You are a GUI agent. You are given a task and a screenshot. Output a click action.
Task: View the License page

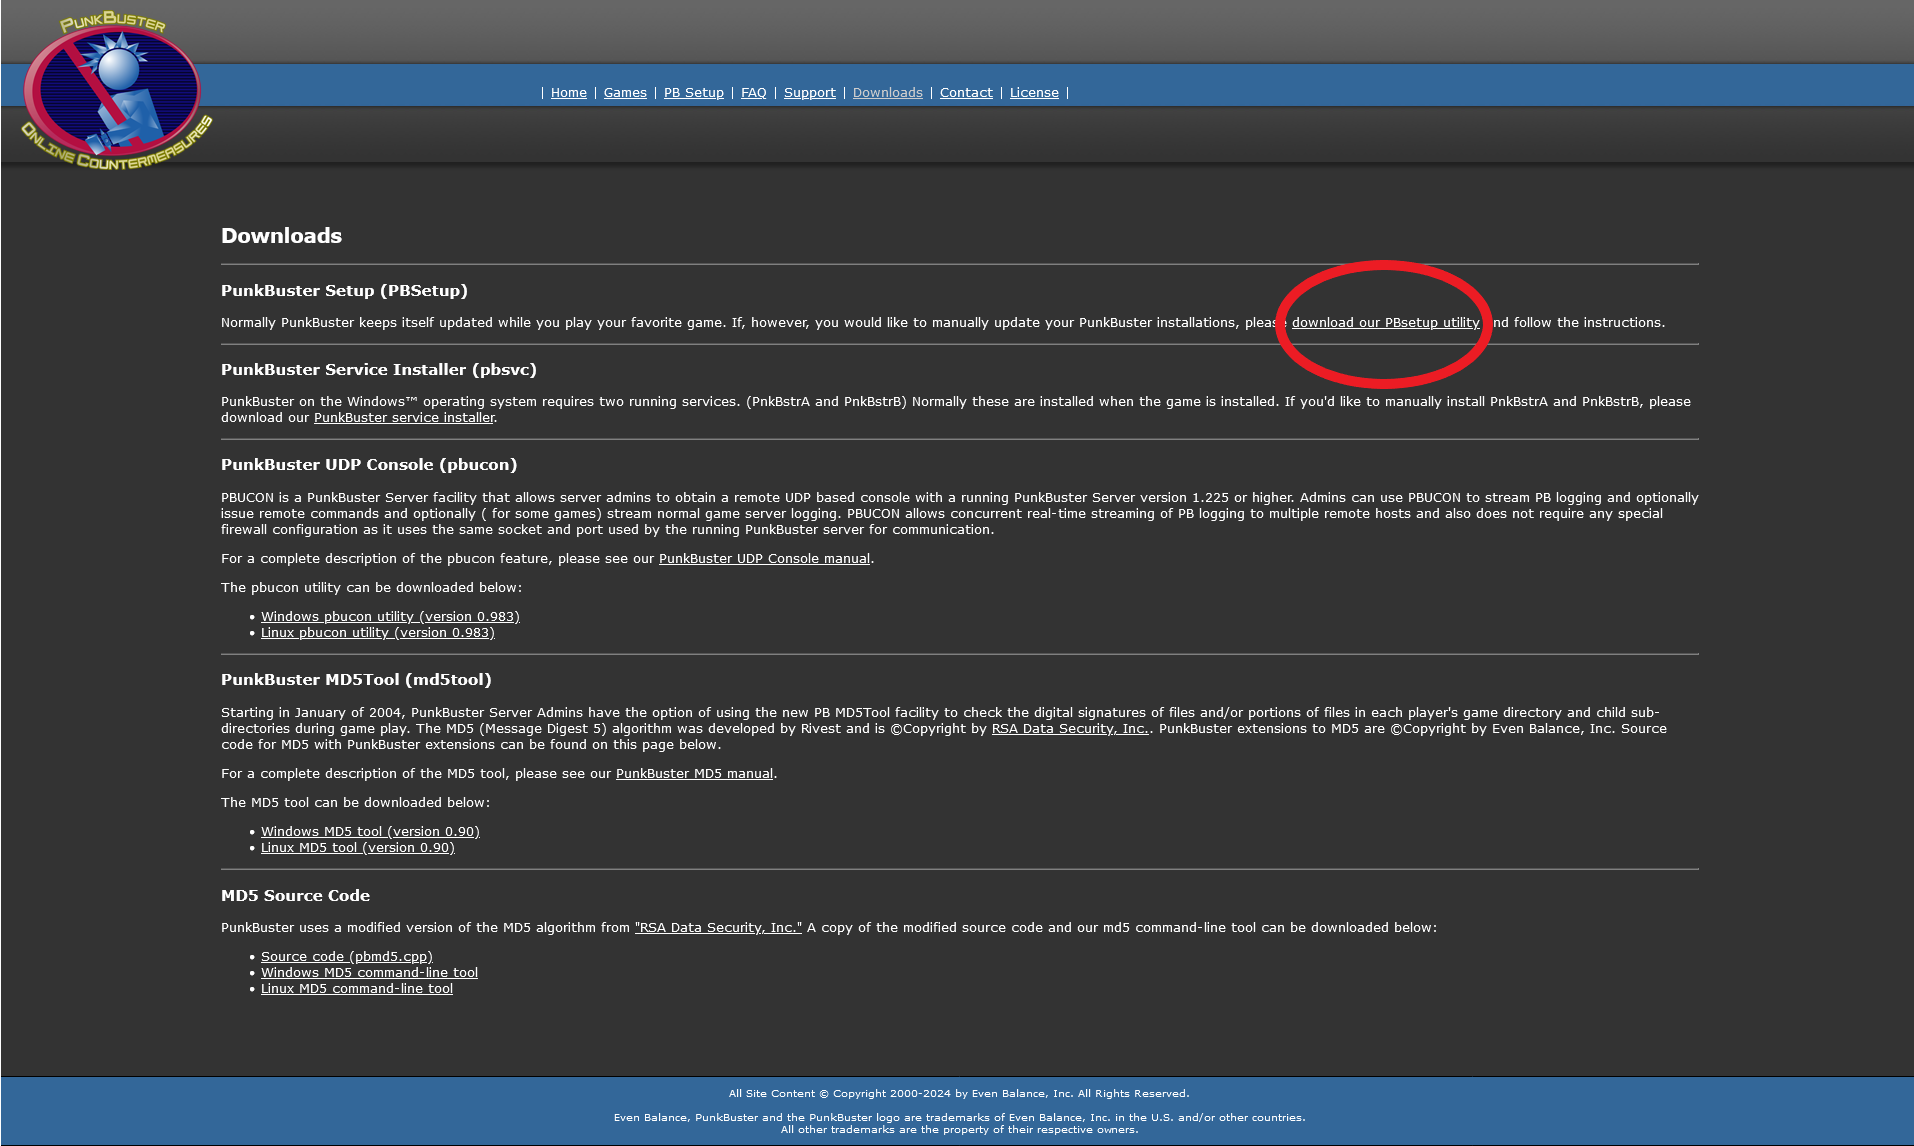(1034, 93)
